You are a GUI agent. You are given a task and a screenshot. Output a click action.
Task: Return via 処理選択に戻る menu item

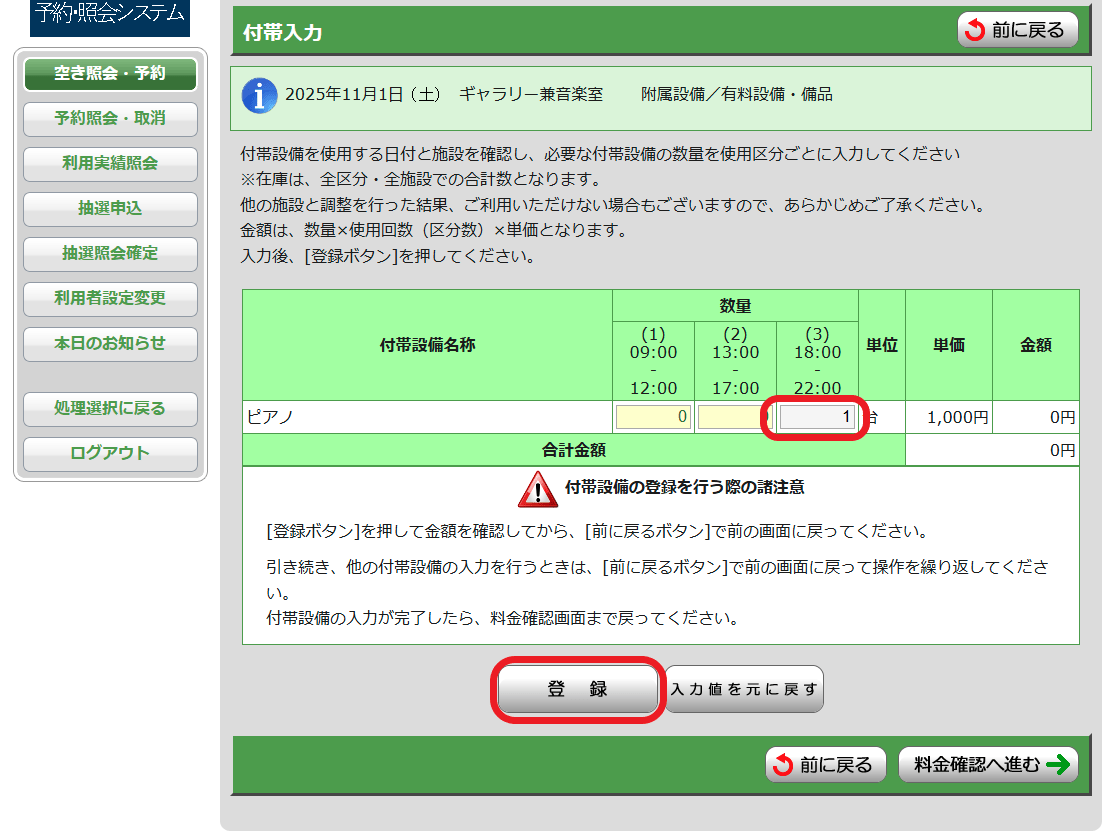(x=110, y=408)
